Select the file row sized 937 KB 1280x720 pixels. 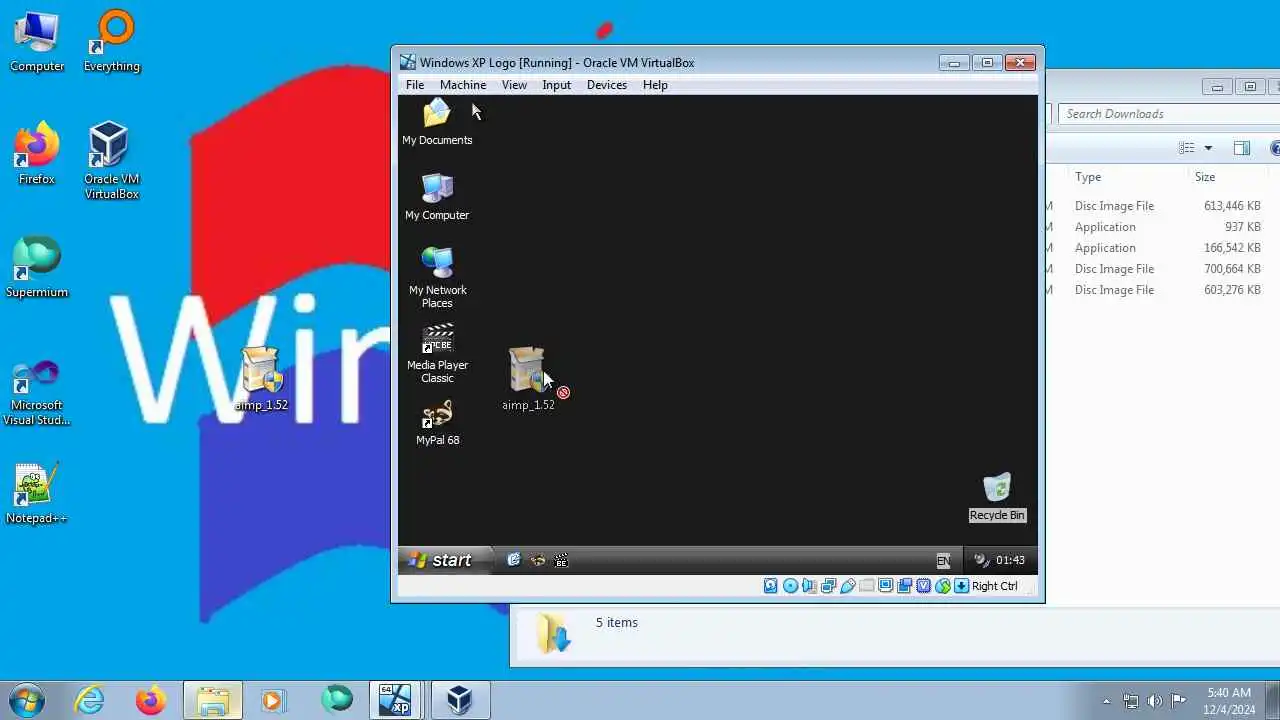(x=1163, y=227)
